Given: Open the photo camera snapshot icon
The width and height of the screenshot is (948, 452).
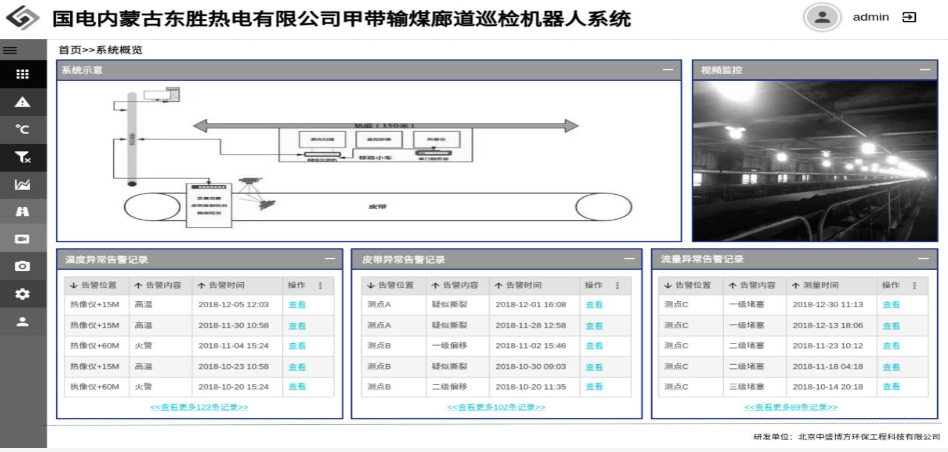Looking at the screenshot, I should [x=22, y=267].
